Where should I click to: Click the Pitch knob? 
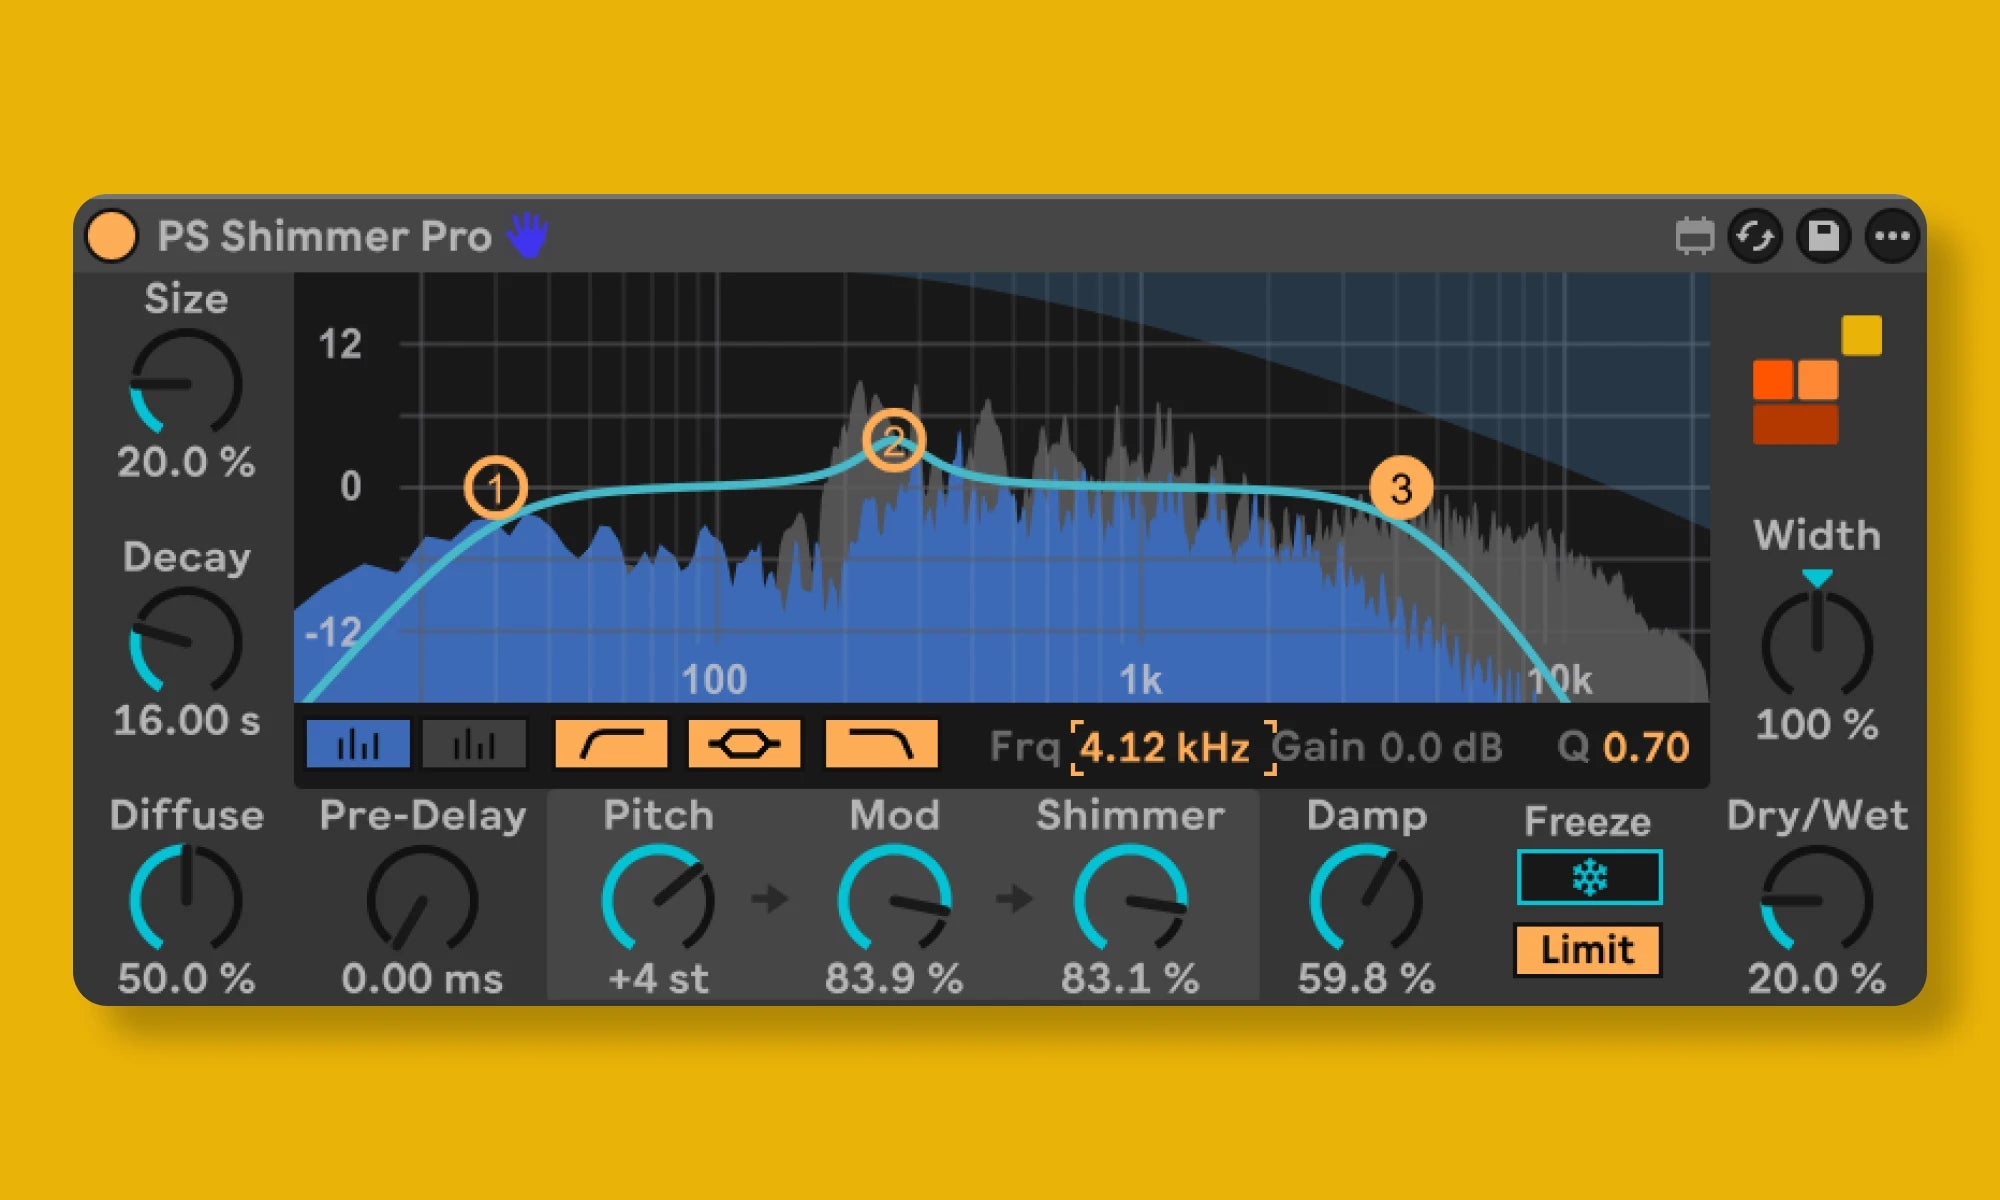pyautogui.click(x=657, y=899)
